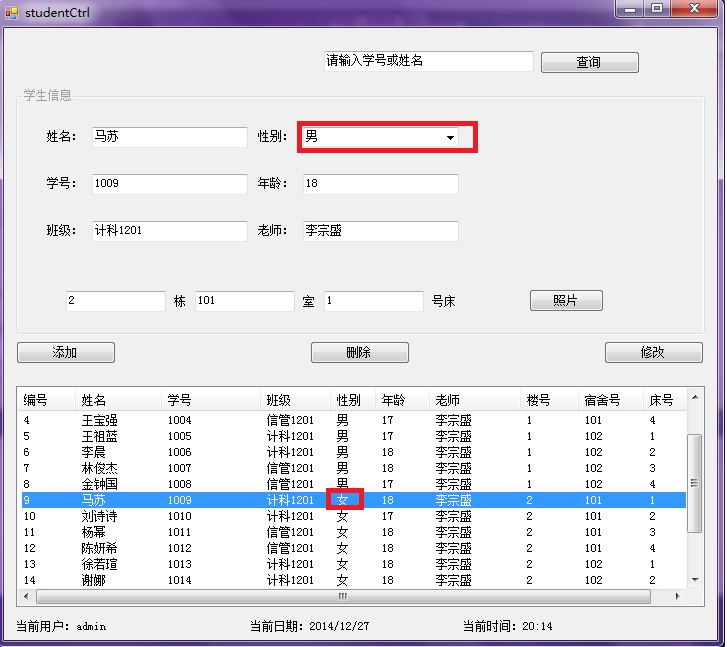727x647 pixels.
Task: Click the 照片 photo button
Action: pyautogui.click(x=566, y=301)
